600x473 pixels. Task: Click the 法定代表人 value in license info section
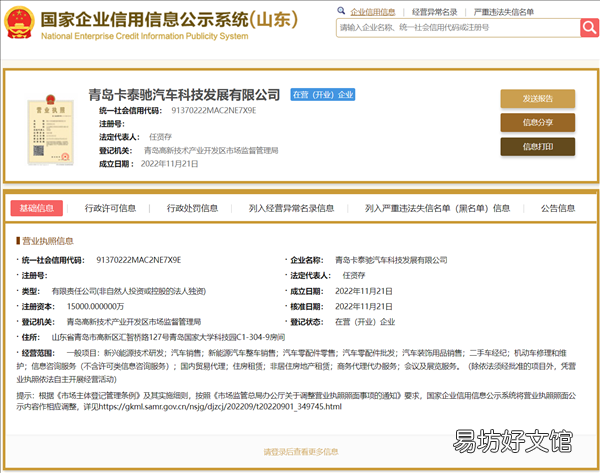[x=354, y=276]
